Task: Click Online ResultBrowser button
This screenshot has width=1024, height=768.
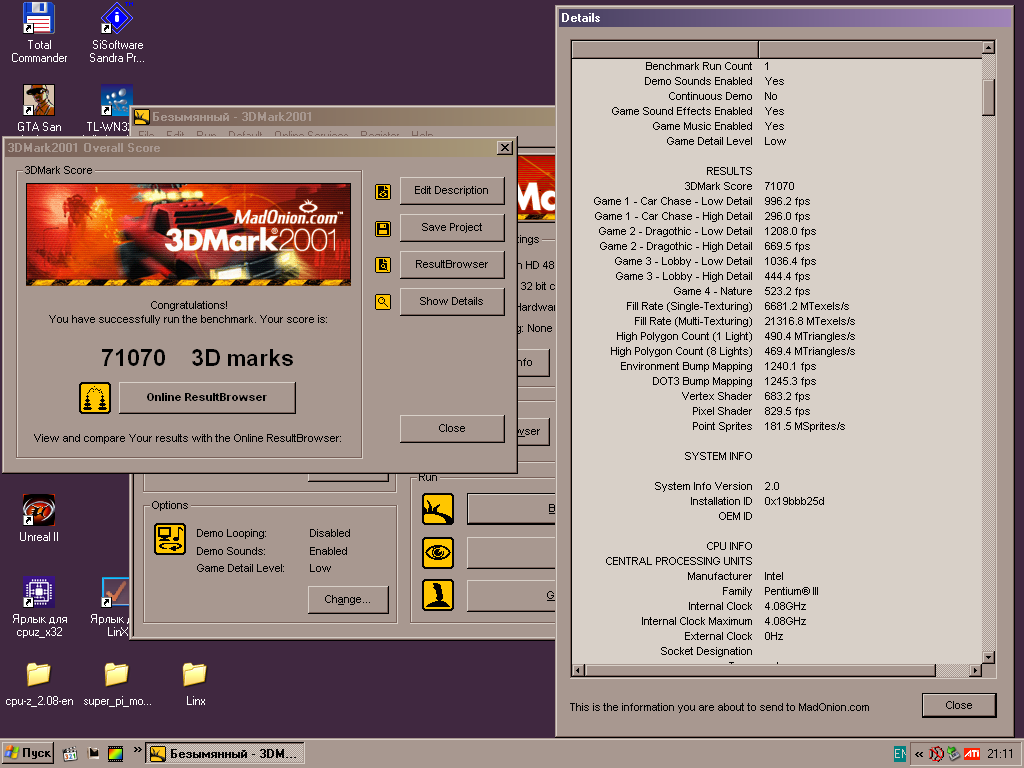Action: 207,397
